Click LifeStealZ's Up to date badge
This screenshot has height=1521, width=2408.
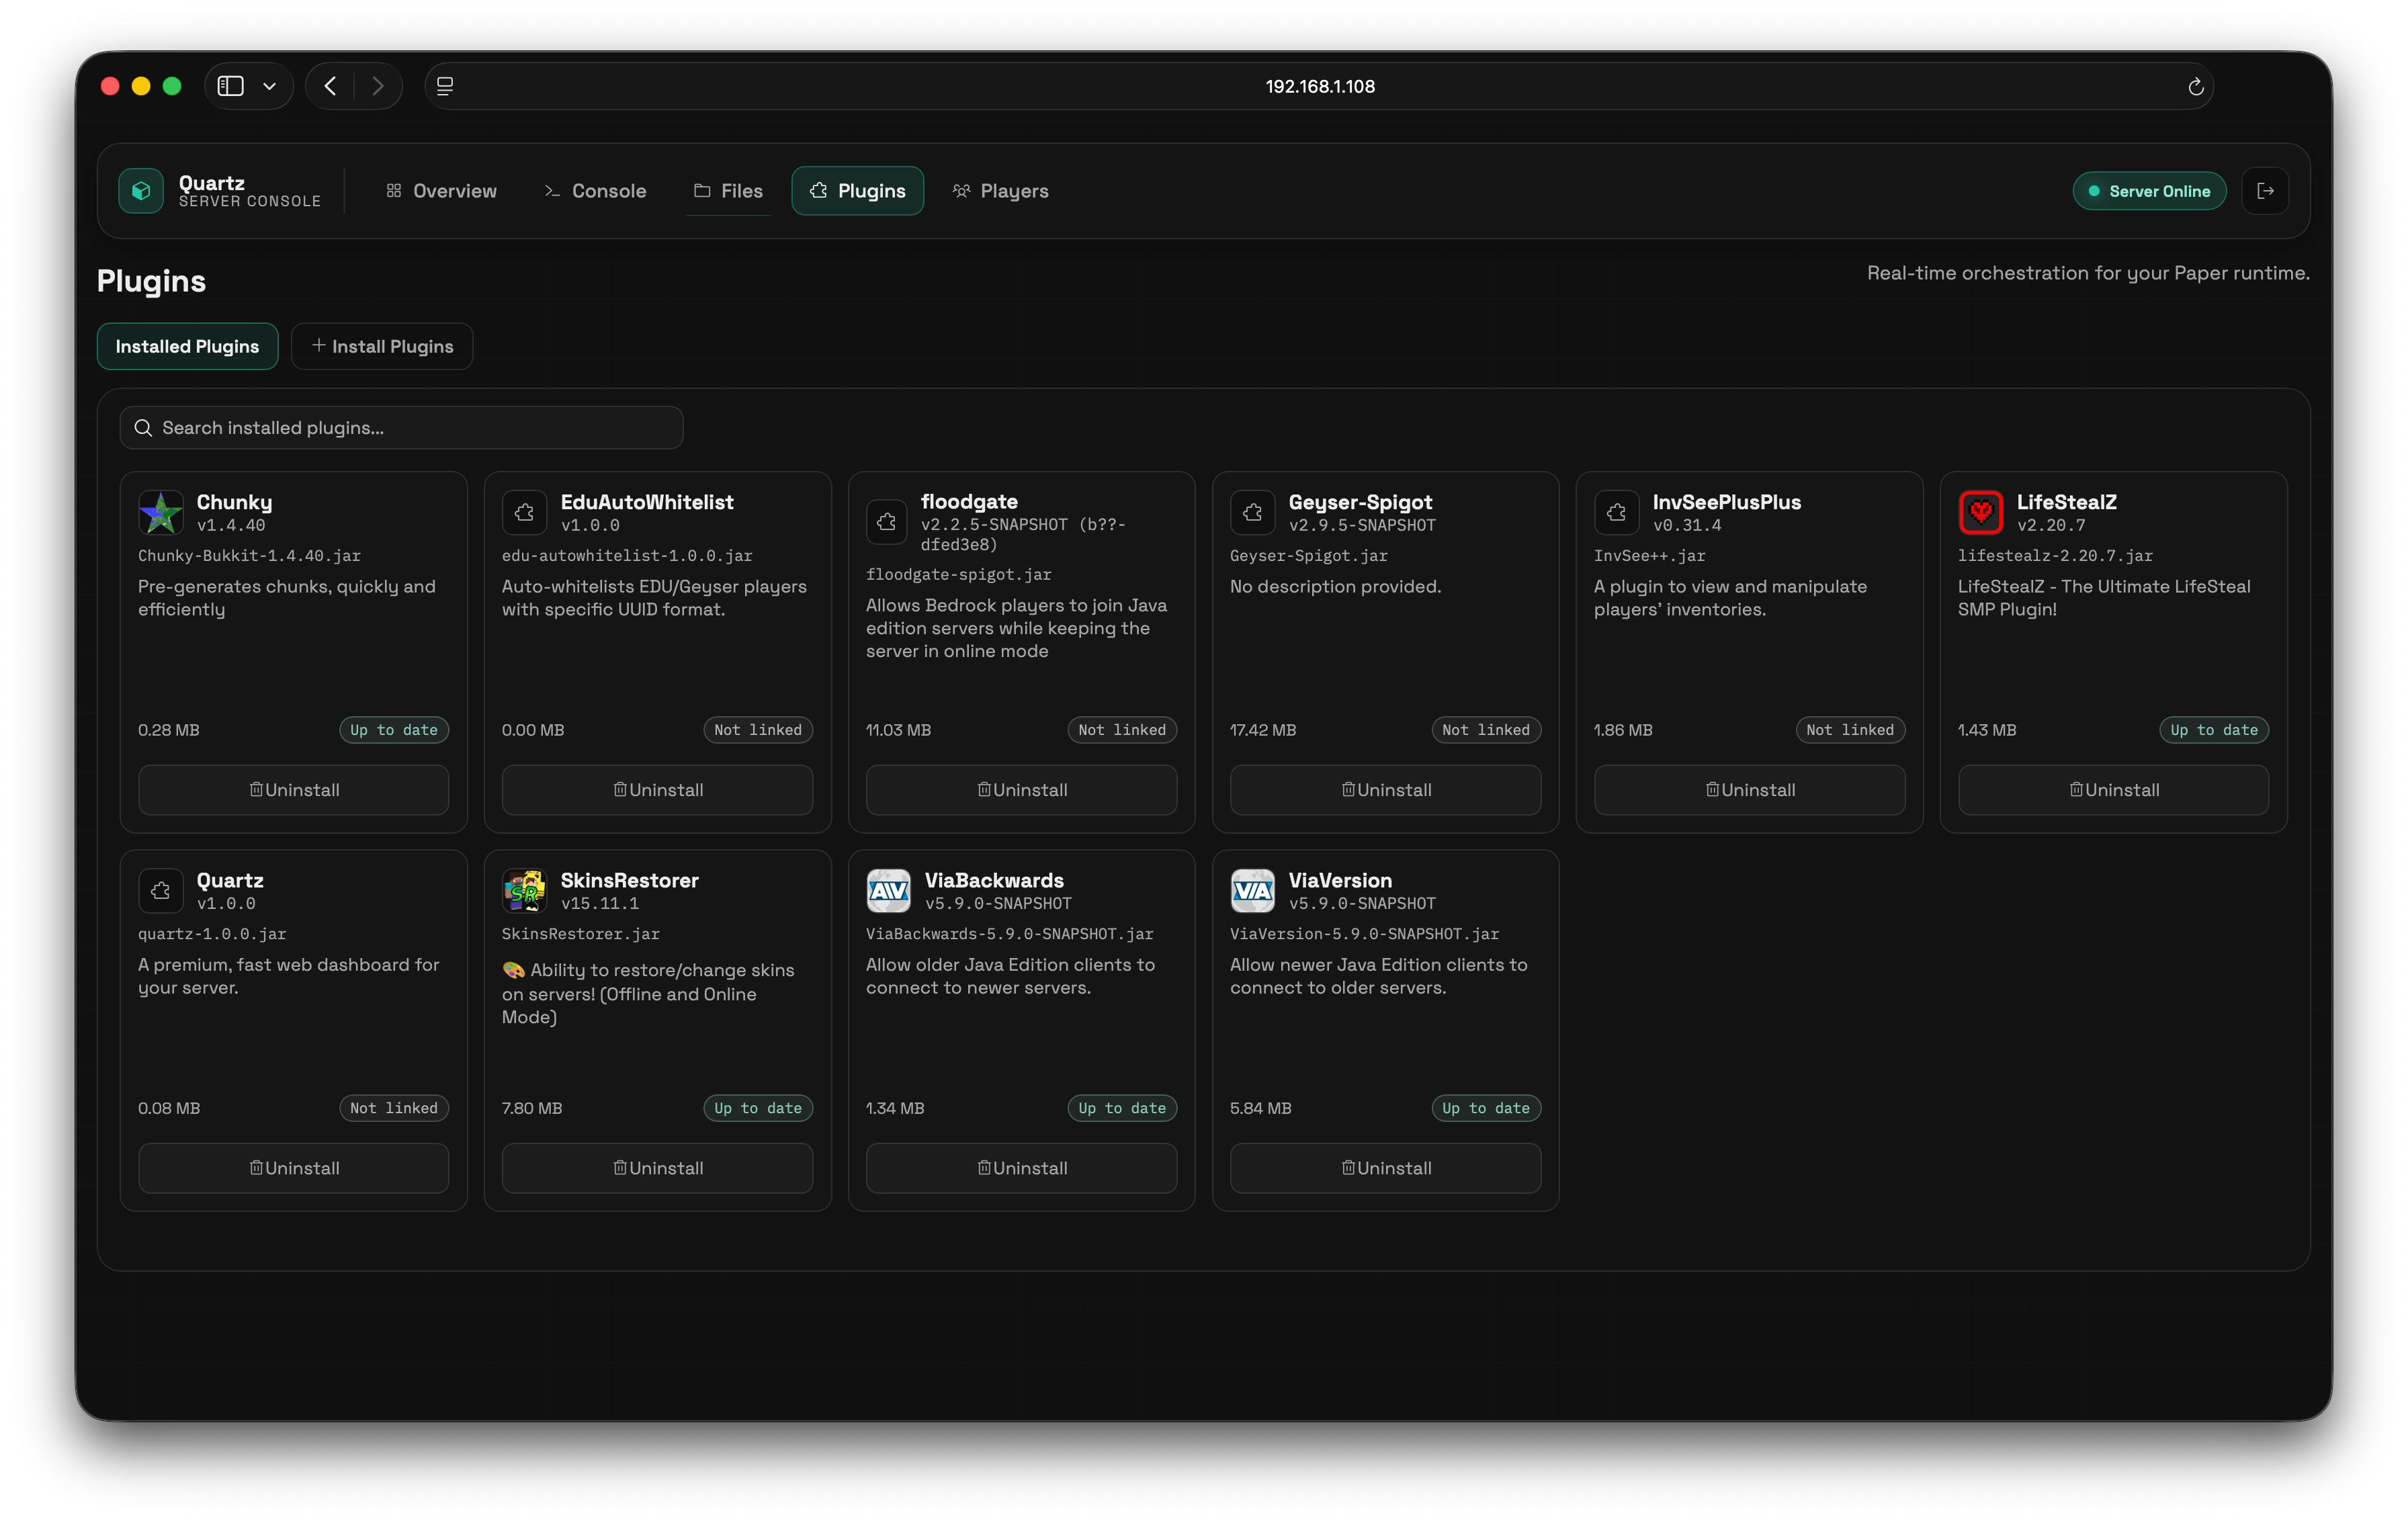pos(2214,730)
